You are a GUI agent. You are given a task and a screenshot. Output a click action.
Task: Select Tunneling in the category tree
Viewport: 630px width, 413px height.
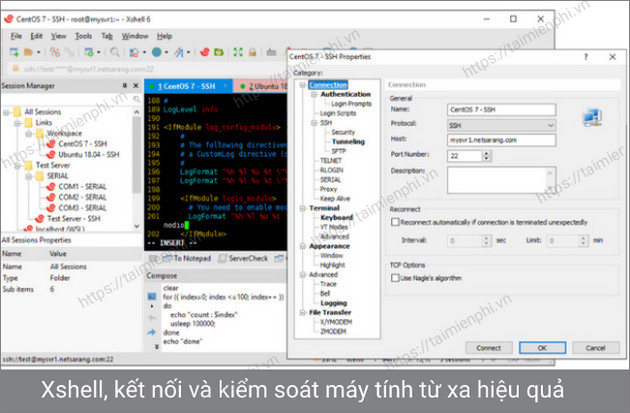click(x=348, y=142)
